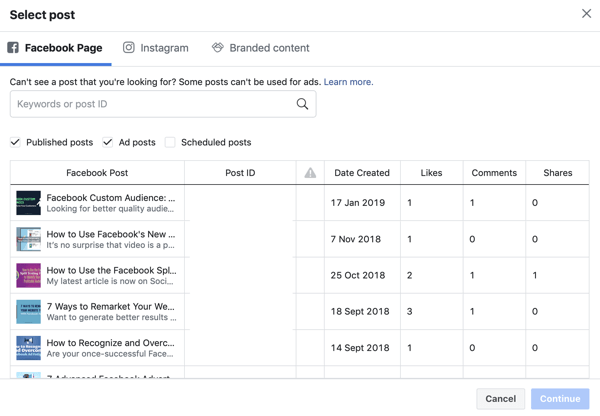Image resolution: width=600 pixels, height=416 pixels.
Task: Click the date 14 Sept 2018
Action: (360, 348)
